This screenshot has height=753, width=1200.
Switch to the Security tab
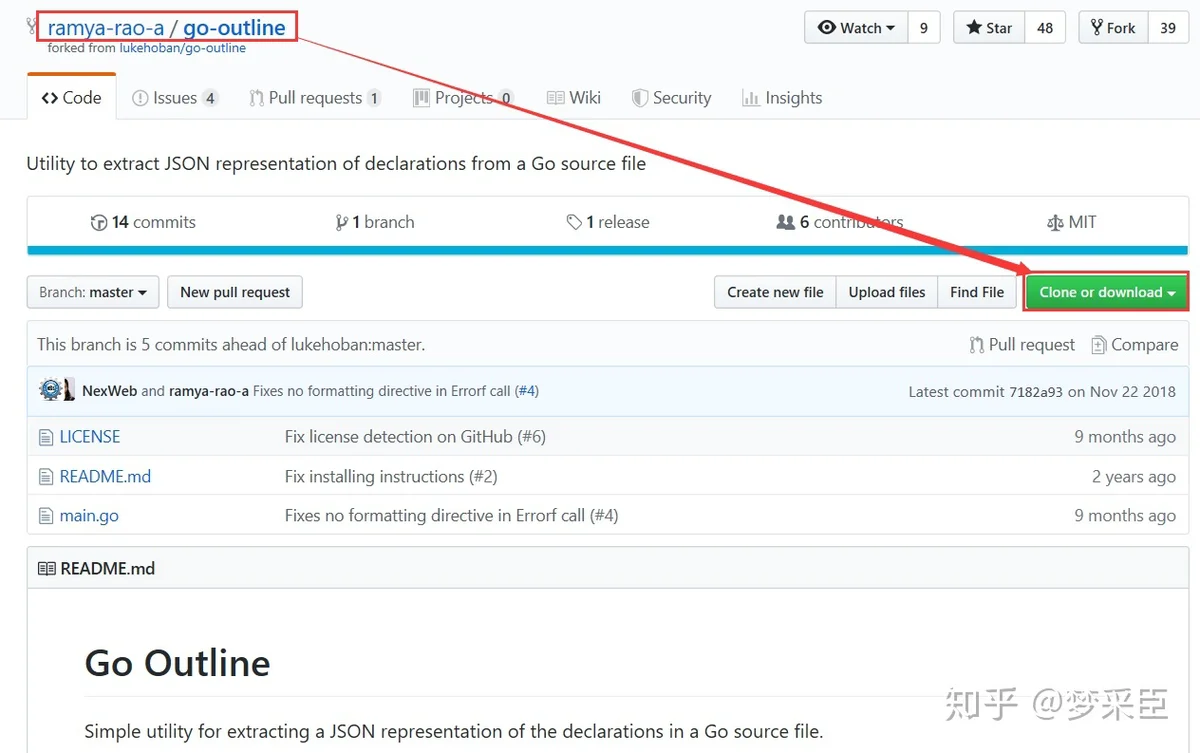[671, 97]
